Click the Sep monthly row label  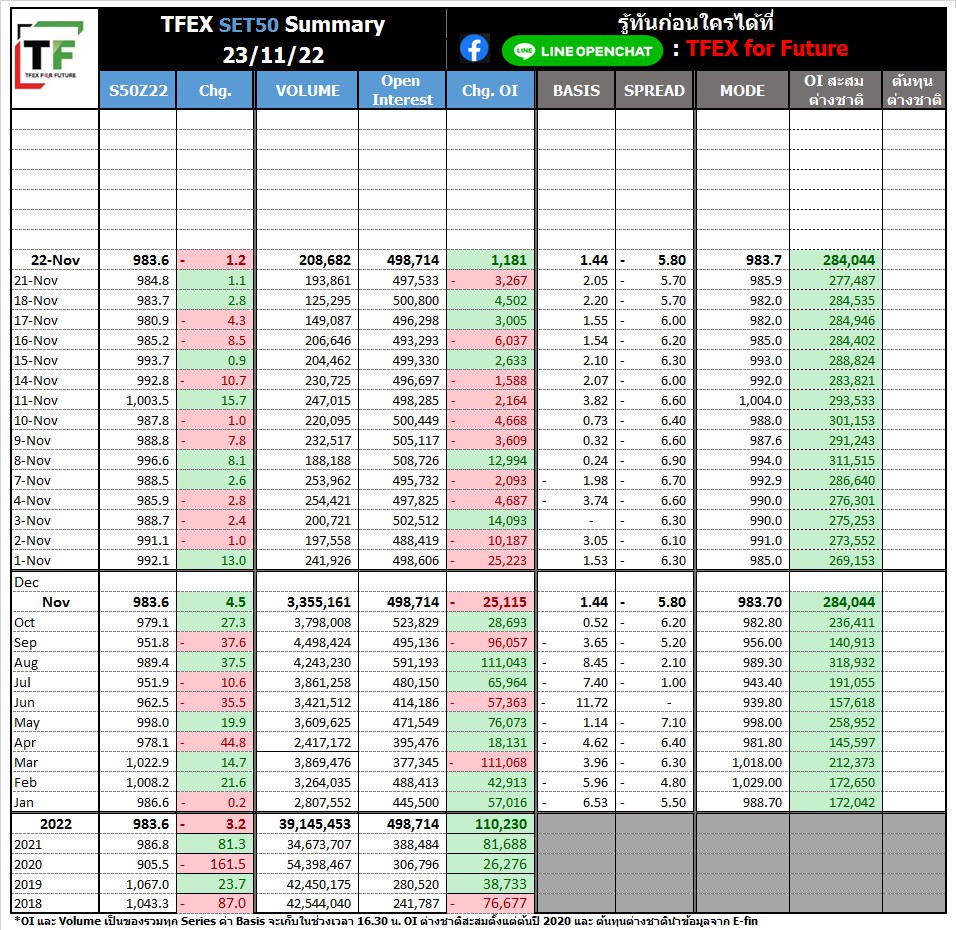pos(26,643)
